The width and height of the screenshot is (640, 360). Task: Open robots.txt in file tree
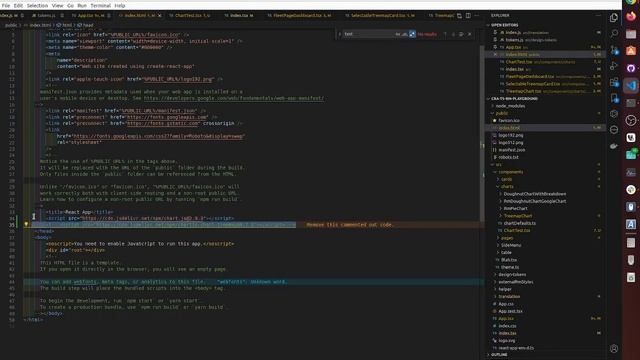pos(508,157)
